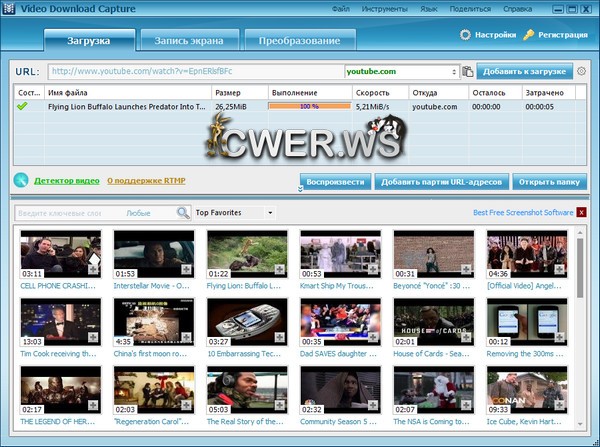Click green checkmark status of downloaded file
Image resolution: width=600 pixels, height=447 pixels.
22,106
